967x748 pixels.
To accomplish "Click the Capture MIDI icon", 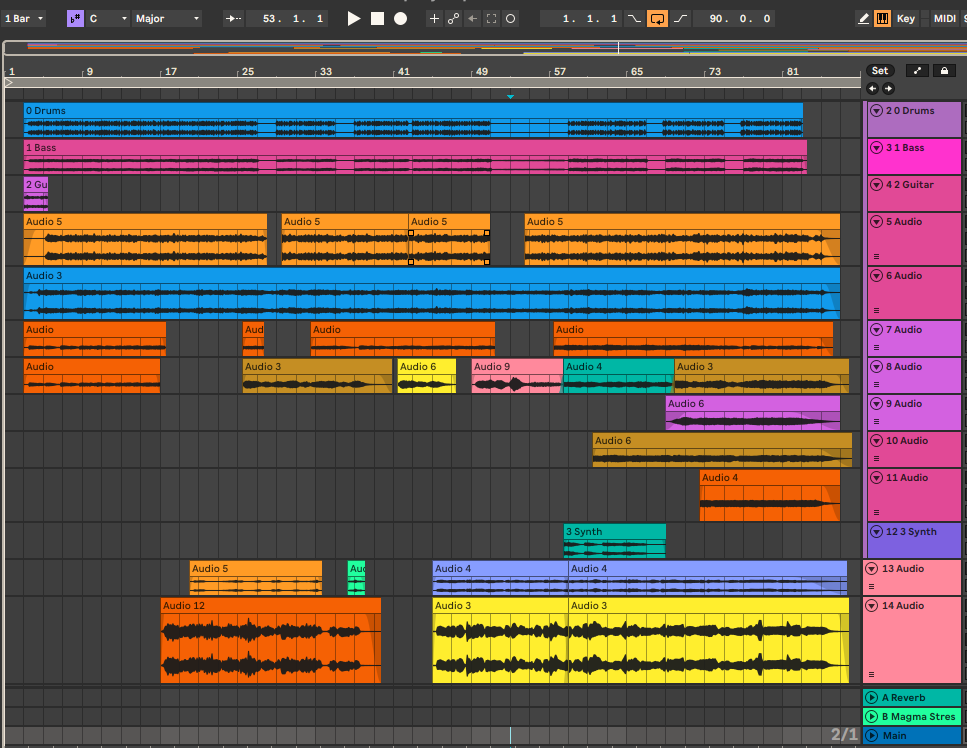I will coord(491,18).
